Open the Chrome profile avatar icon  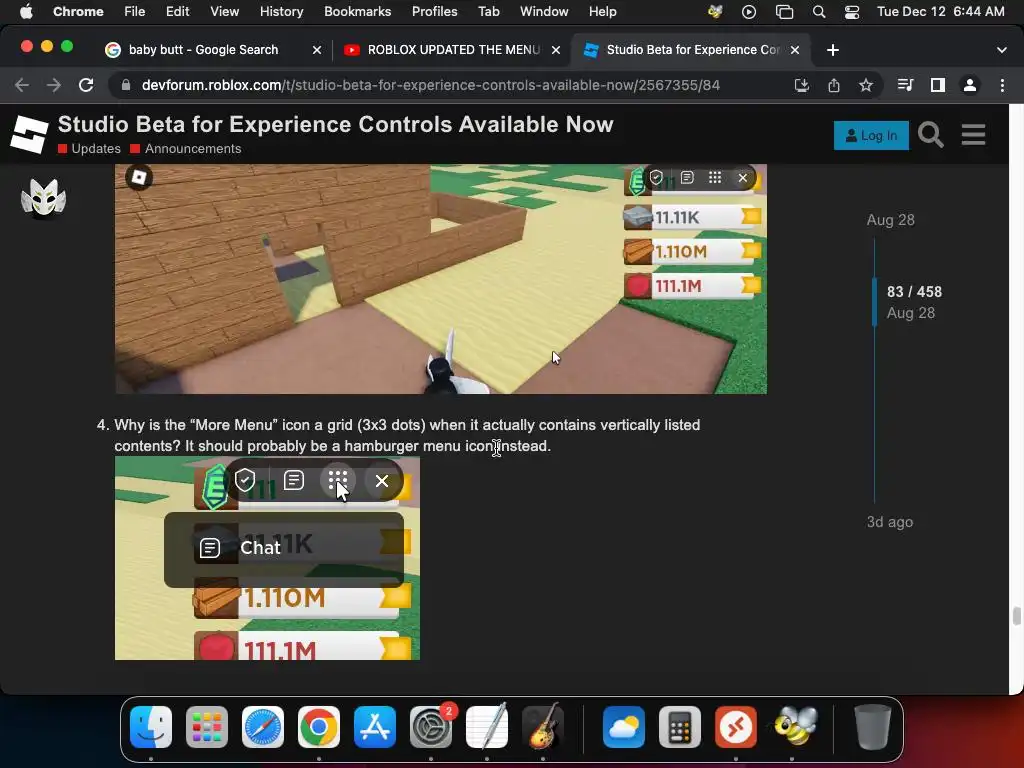[x=970, y=85]
